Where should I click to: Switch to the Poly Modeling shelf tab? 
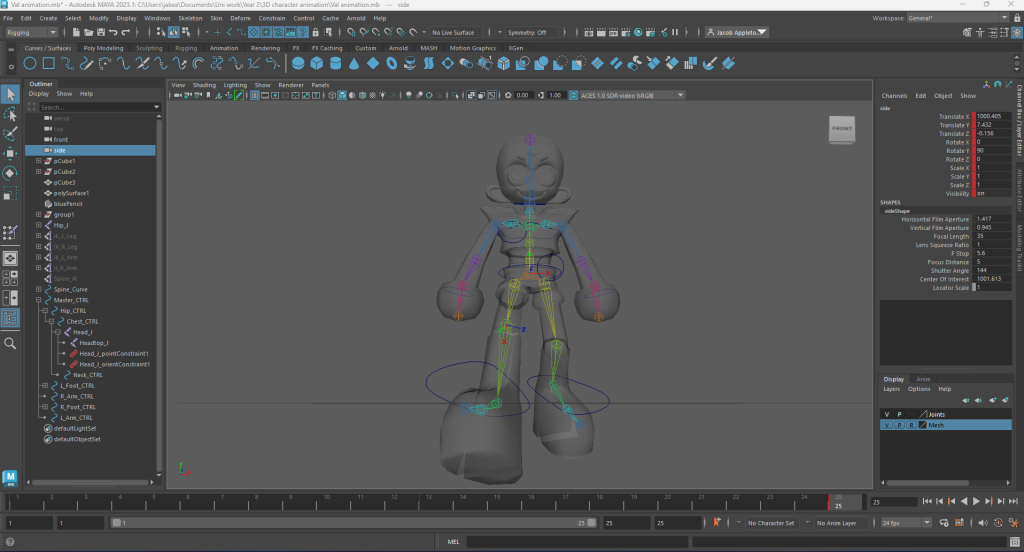[103, 47]
